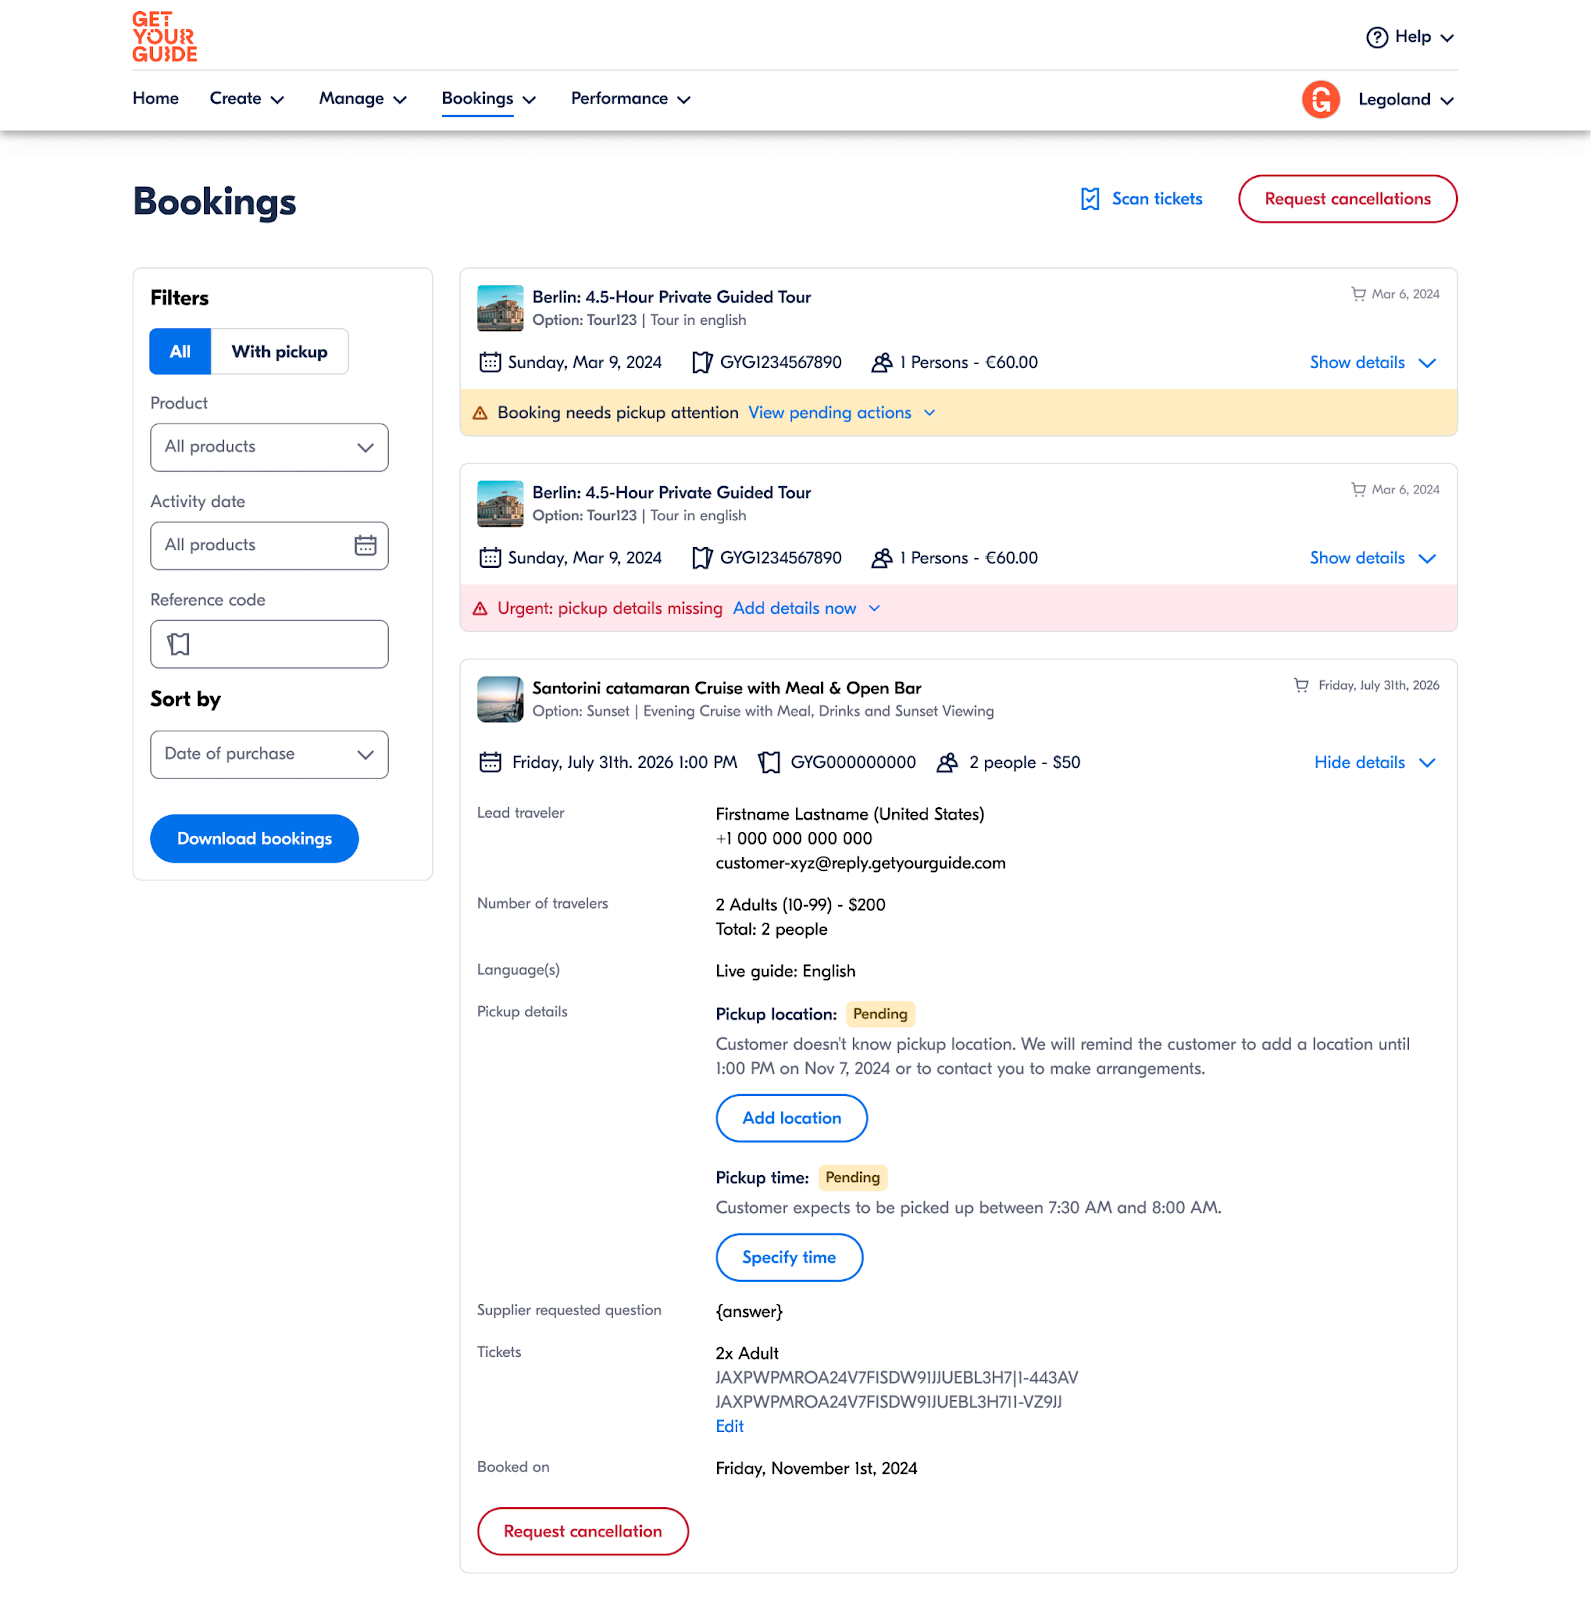Click the GetYourGuide logo
Screen dimensions: 1591x1600
click(x=164, y=37)
